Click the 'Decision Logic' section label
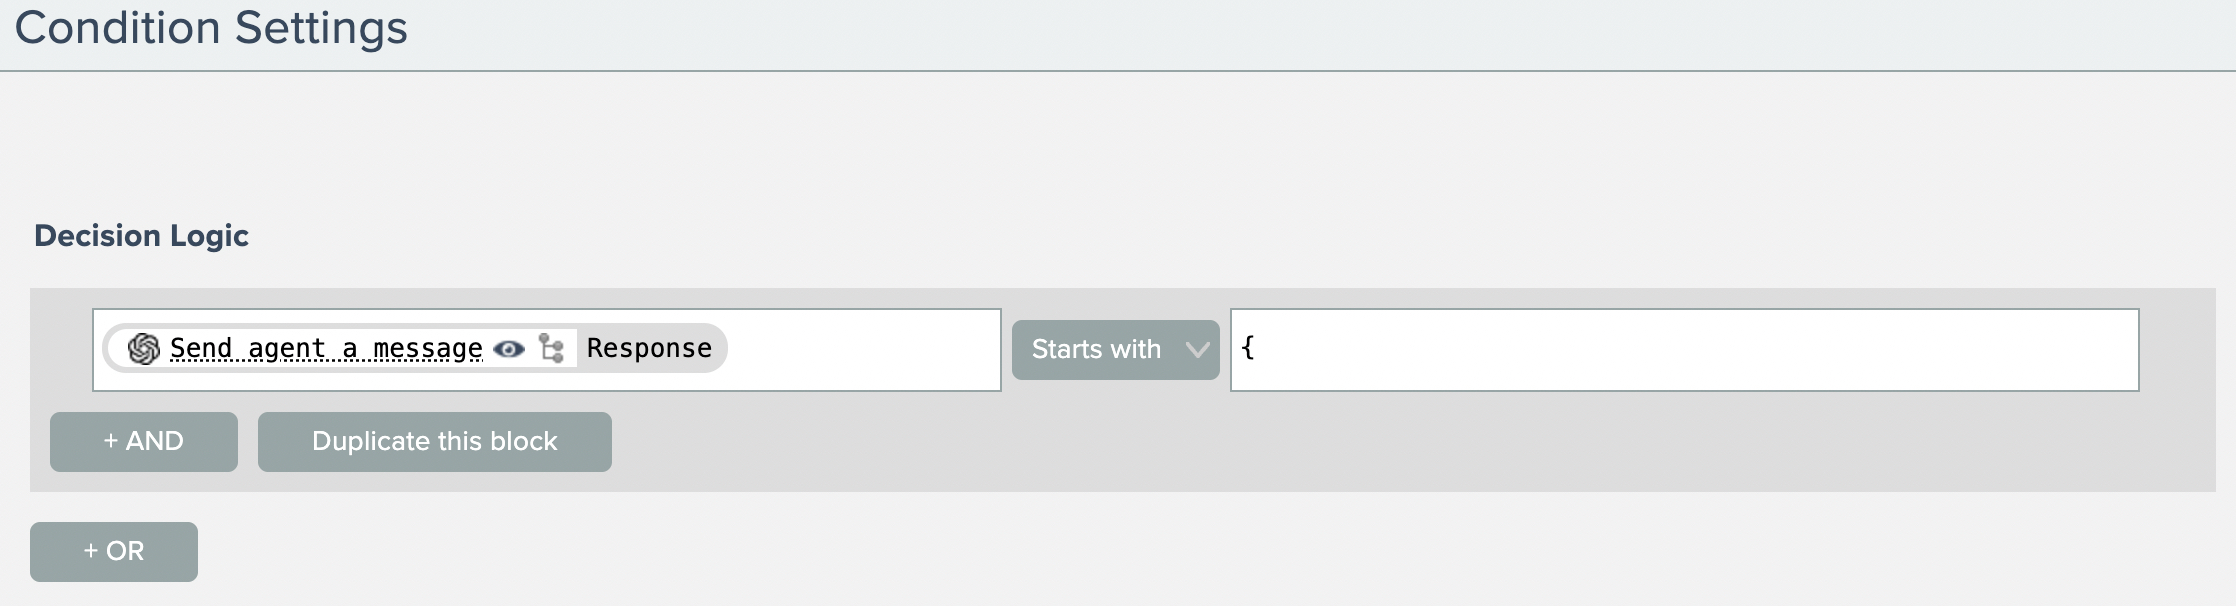2236x606 pixels. (141, 236)
